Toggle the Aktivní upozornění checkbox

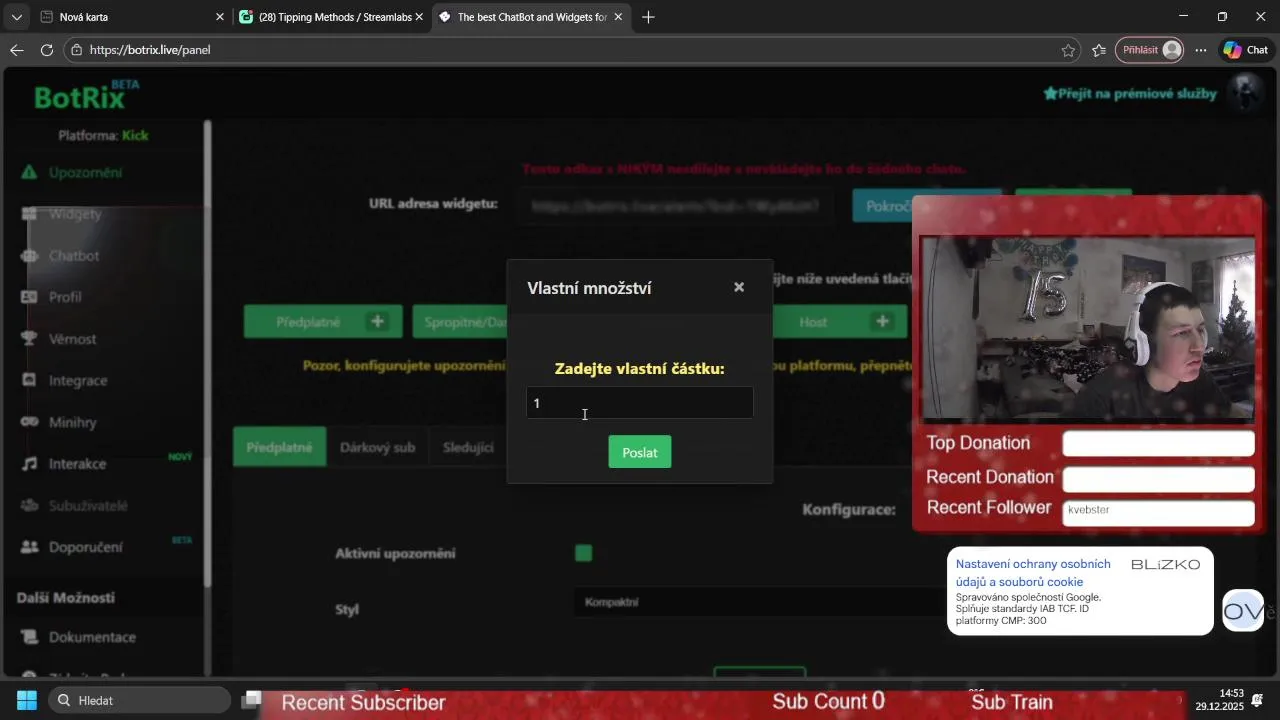[584, 553]
